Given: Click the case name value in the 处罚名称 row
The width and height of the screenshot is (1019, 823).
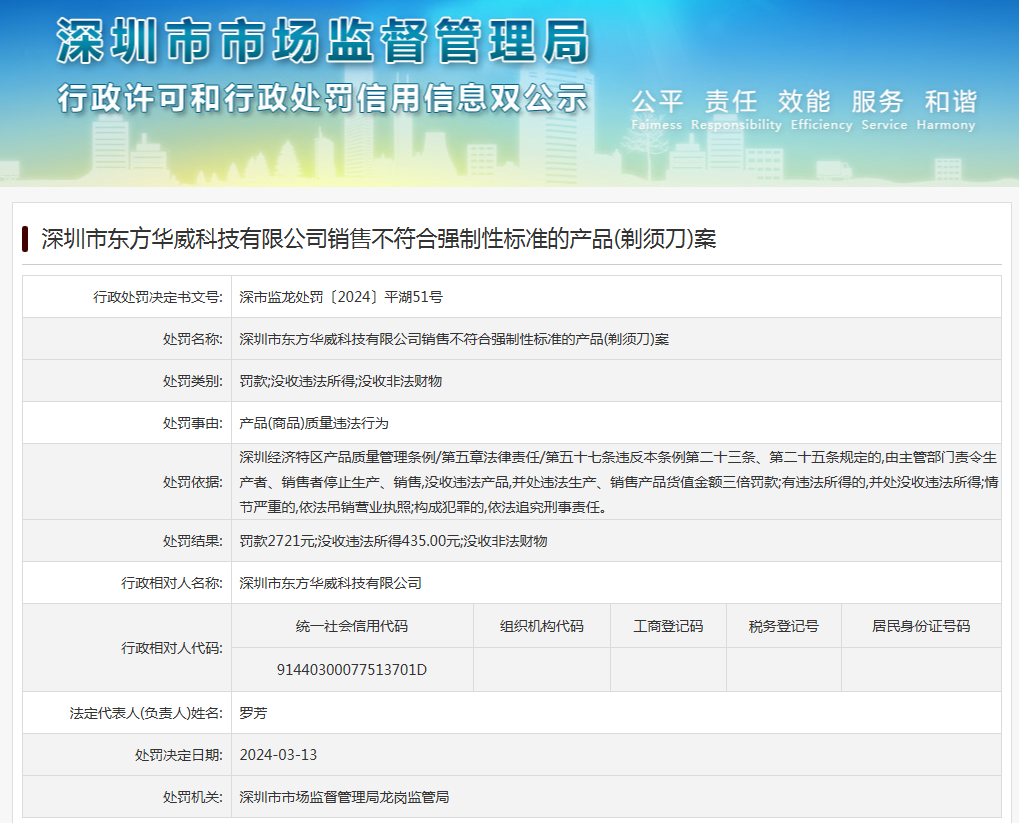Looking at the screenshot, I should (x=454, y=339).
